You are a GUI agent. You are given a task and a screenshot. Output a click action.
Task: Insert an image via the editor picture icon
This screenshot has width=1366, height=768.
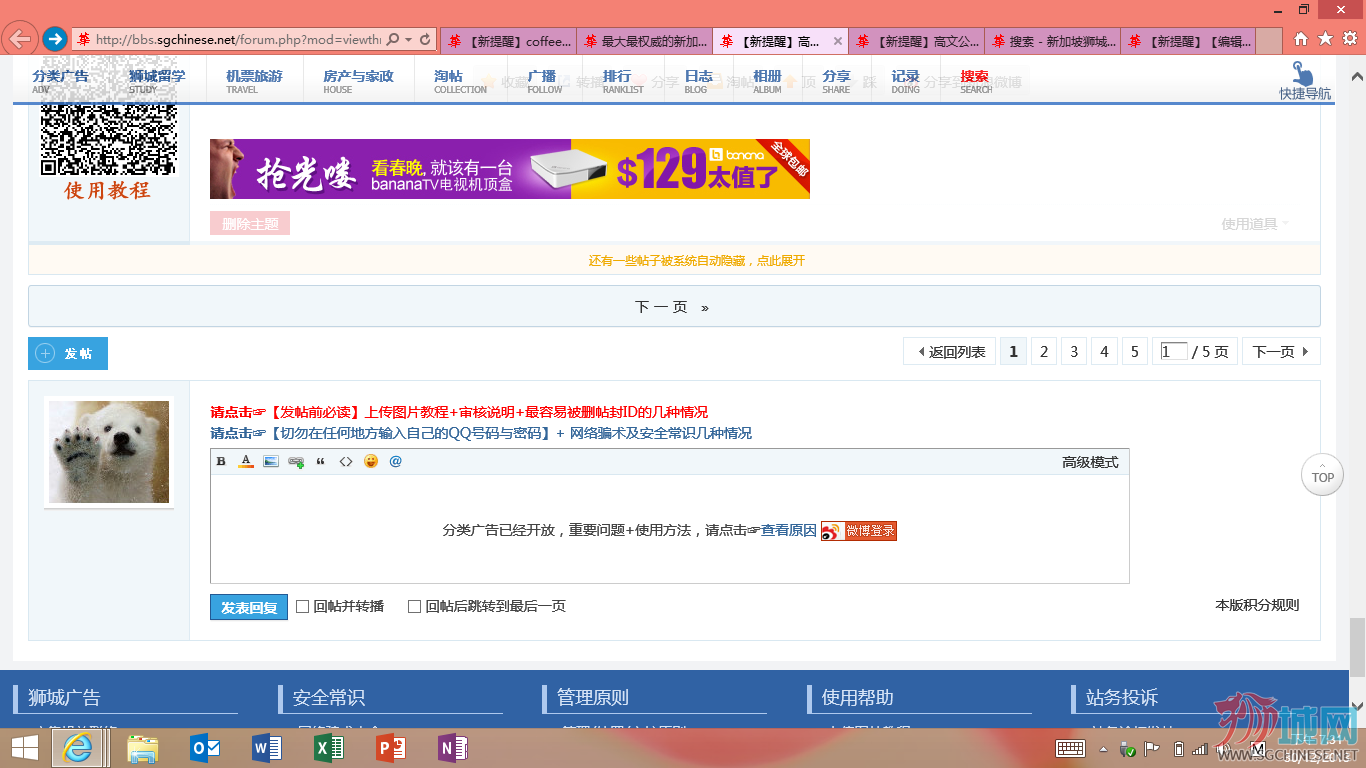click(271, 461)
